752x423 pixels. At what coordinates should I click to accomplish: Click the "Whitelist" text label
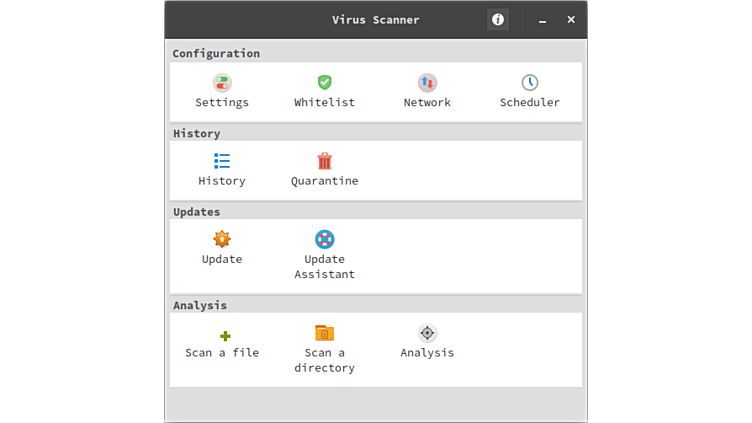point(324,103)
